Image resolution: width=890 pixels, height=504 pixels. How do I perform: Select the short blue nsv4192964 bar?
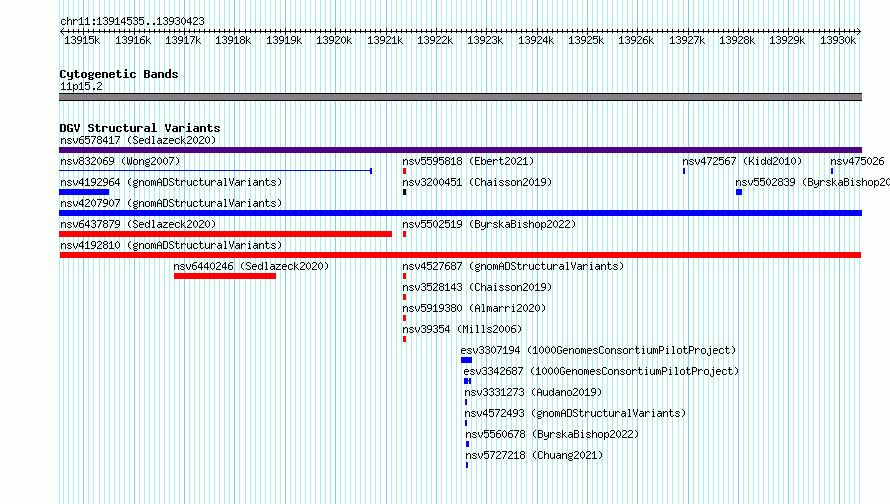(84, 192)
